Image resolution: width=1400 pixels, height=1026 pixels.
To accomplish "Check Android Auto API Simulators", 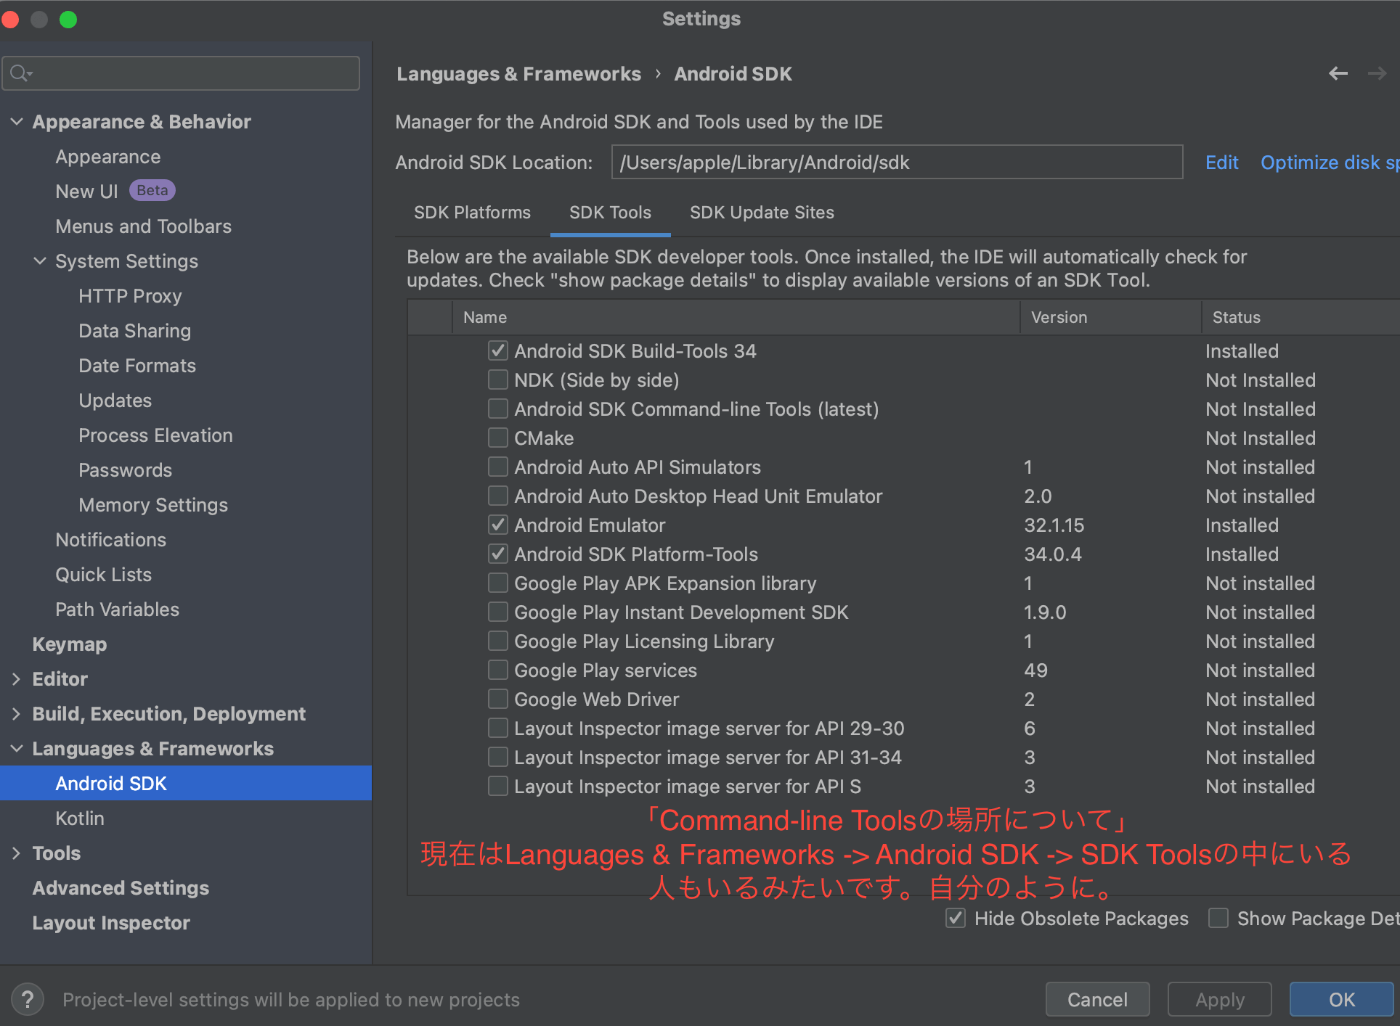I will [x=498, y=467].
